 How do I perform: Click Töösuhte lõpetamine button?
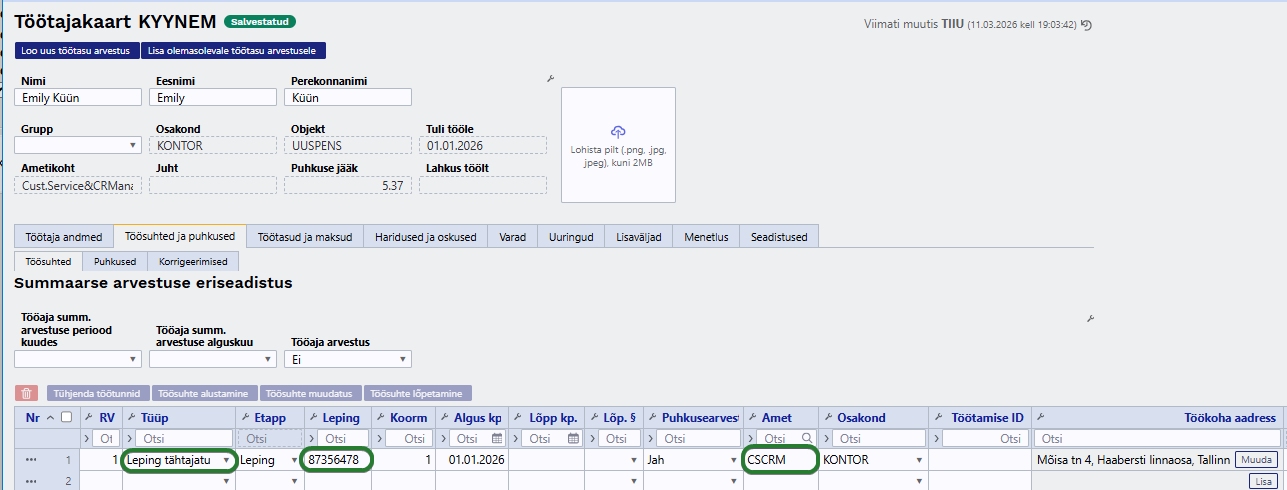[x=417, y=394]
